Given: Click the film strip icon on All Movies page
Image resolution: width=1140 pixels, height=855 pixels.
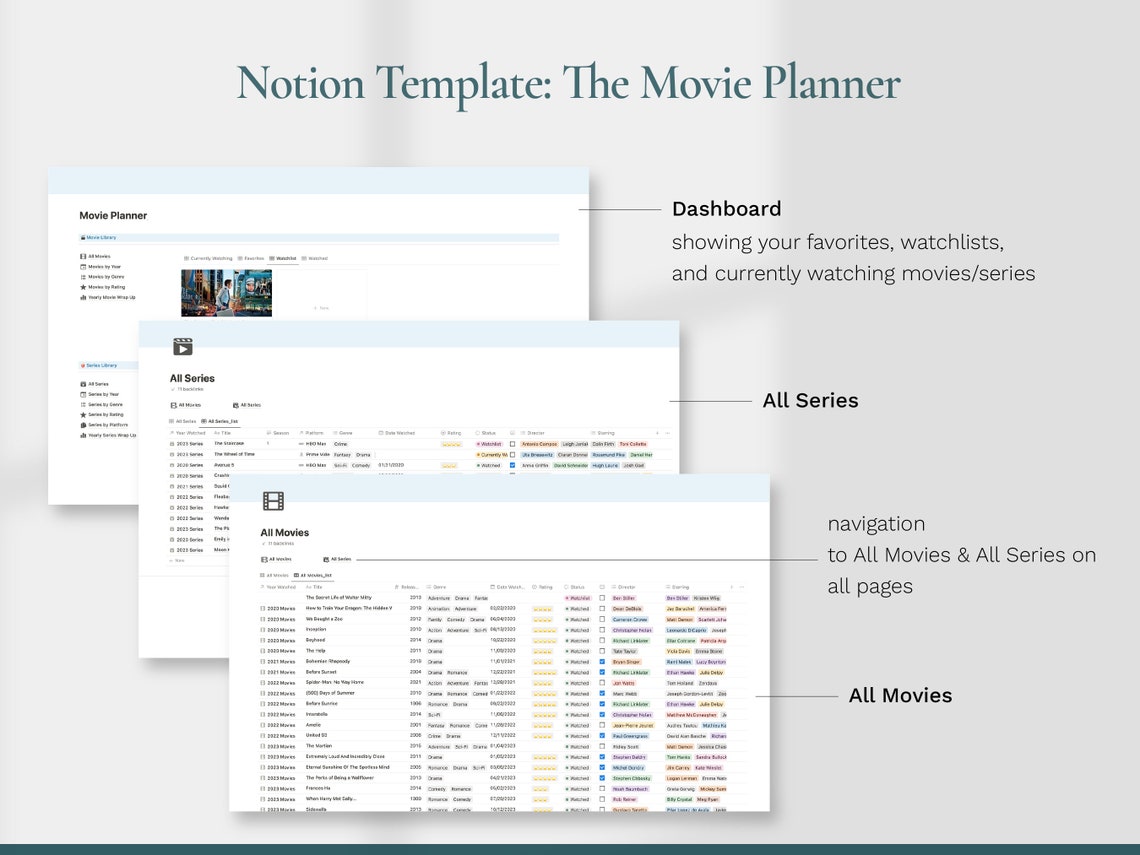Looking at the screenshot, I should click(x=274, y=501).
